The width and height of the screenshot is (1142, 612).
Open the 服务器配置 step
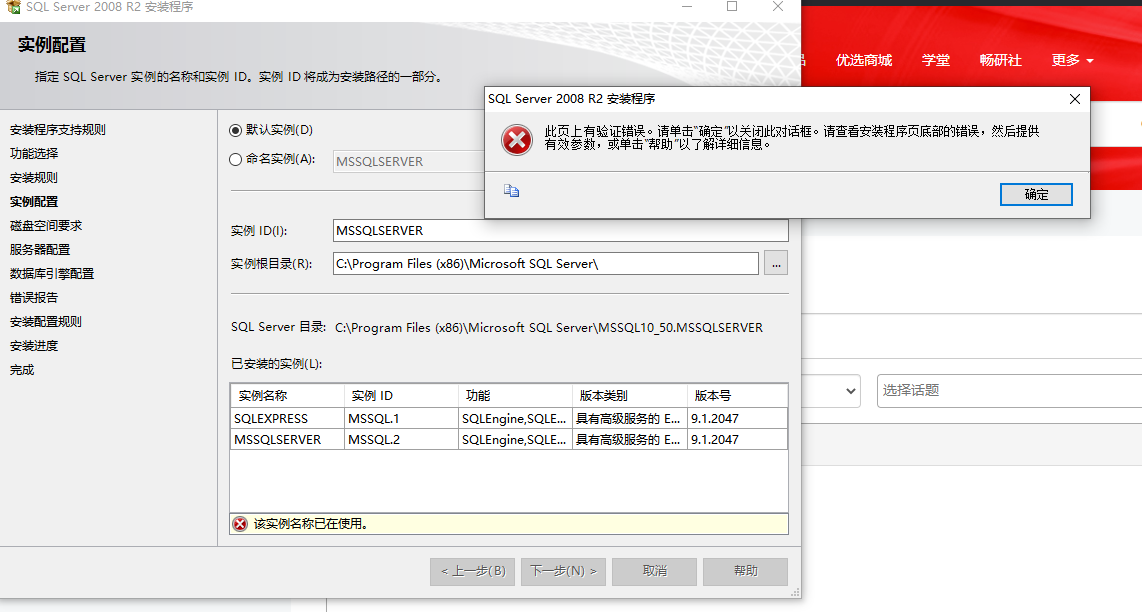pyautogui.click(x=40, y=250)
